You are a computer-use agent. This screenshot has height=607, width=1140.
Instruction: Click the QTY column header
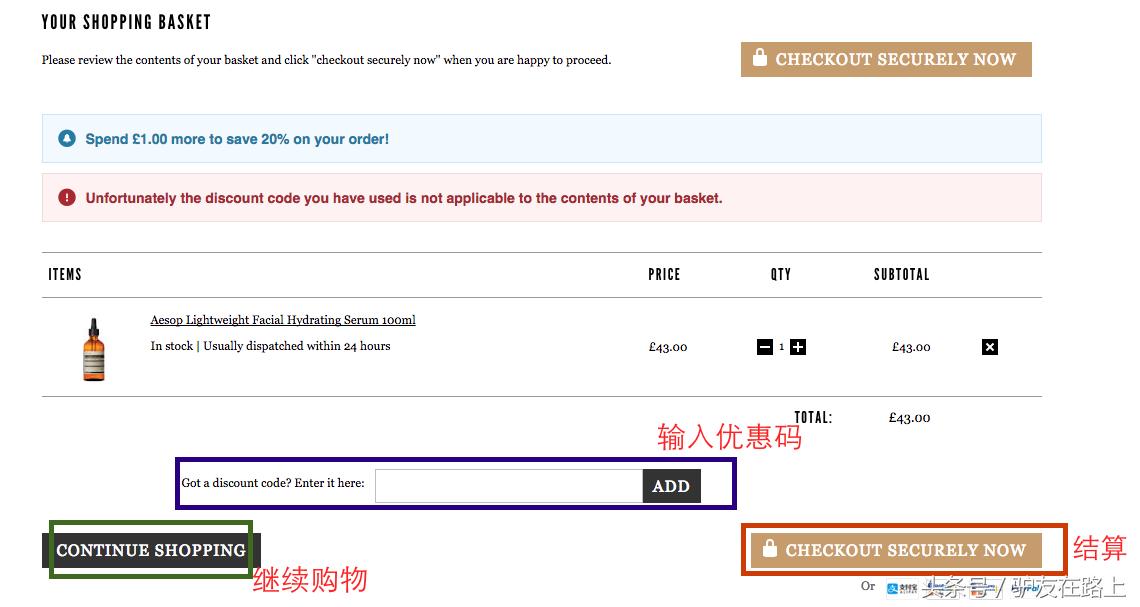780,274
